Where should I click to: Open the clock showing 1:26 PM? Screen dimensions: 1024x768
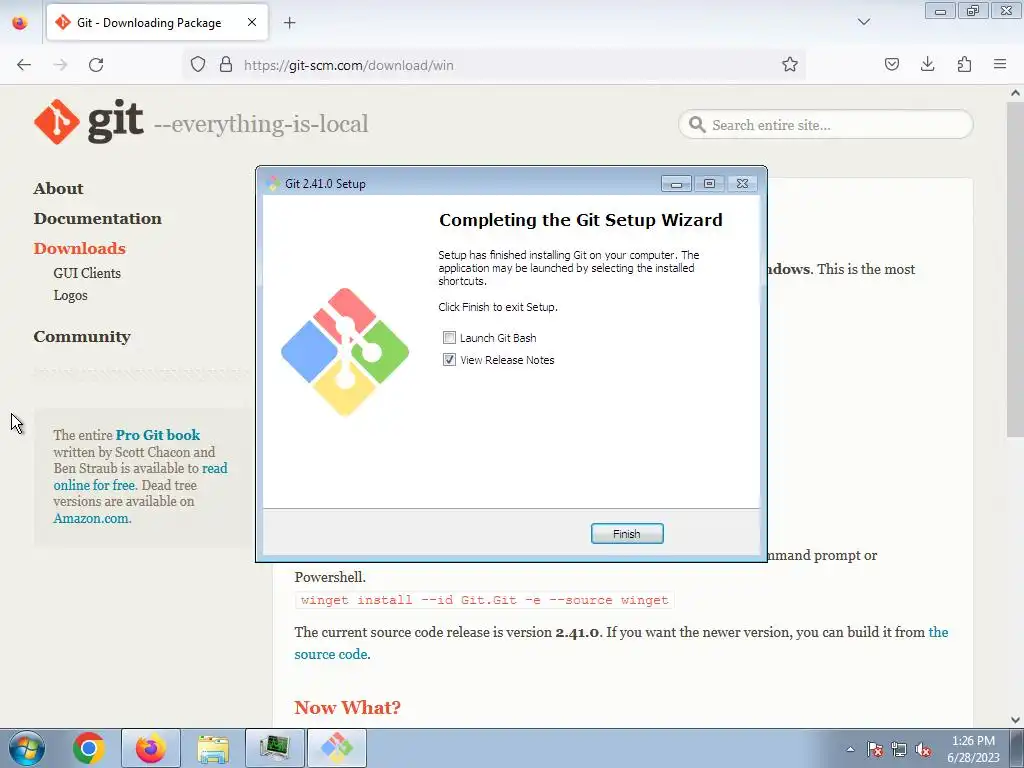click(x=973, y=749)
